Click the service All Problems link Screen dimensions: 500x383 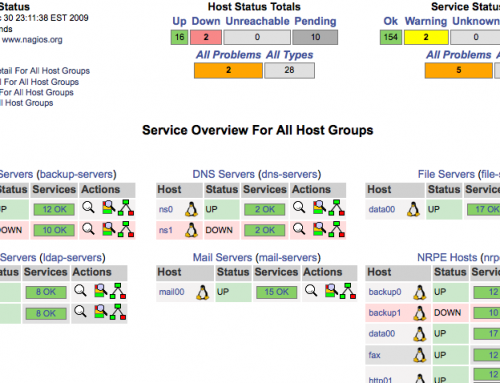(x=459, y=55)
